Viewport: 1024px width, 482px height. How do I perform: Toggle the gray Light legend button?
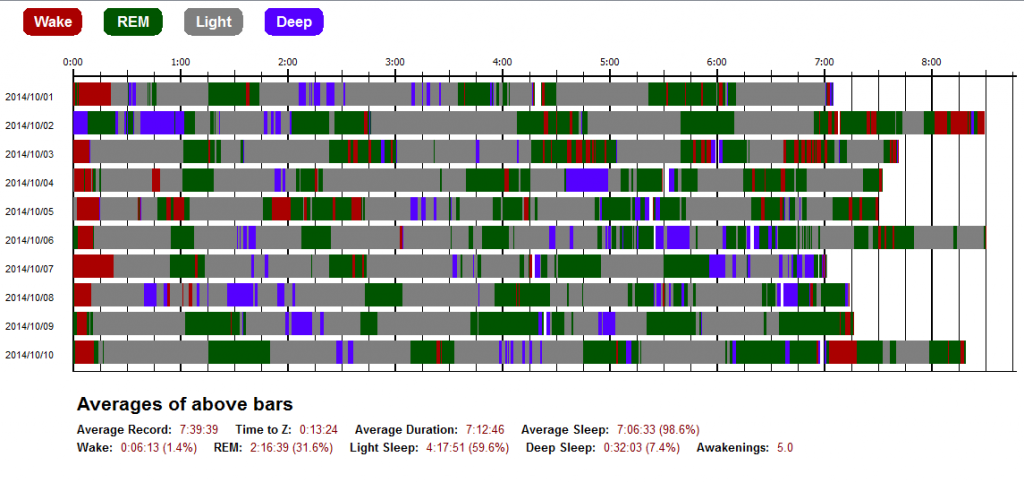(x=214, y=22)
